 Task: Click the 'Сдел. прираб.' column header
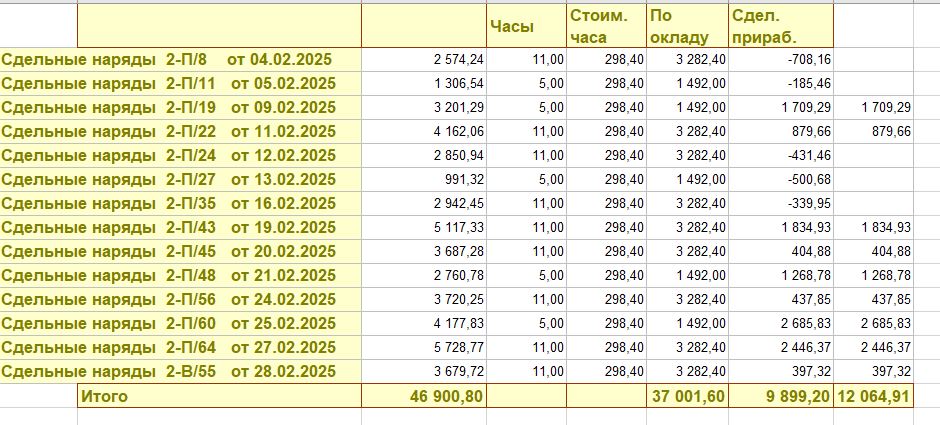pos(781,26)
